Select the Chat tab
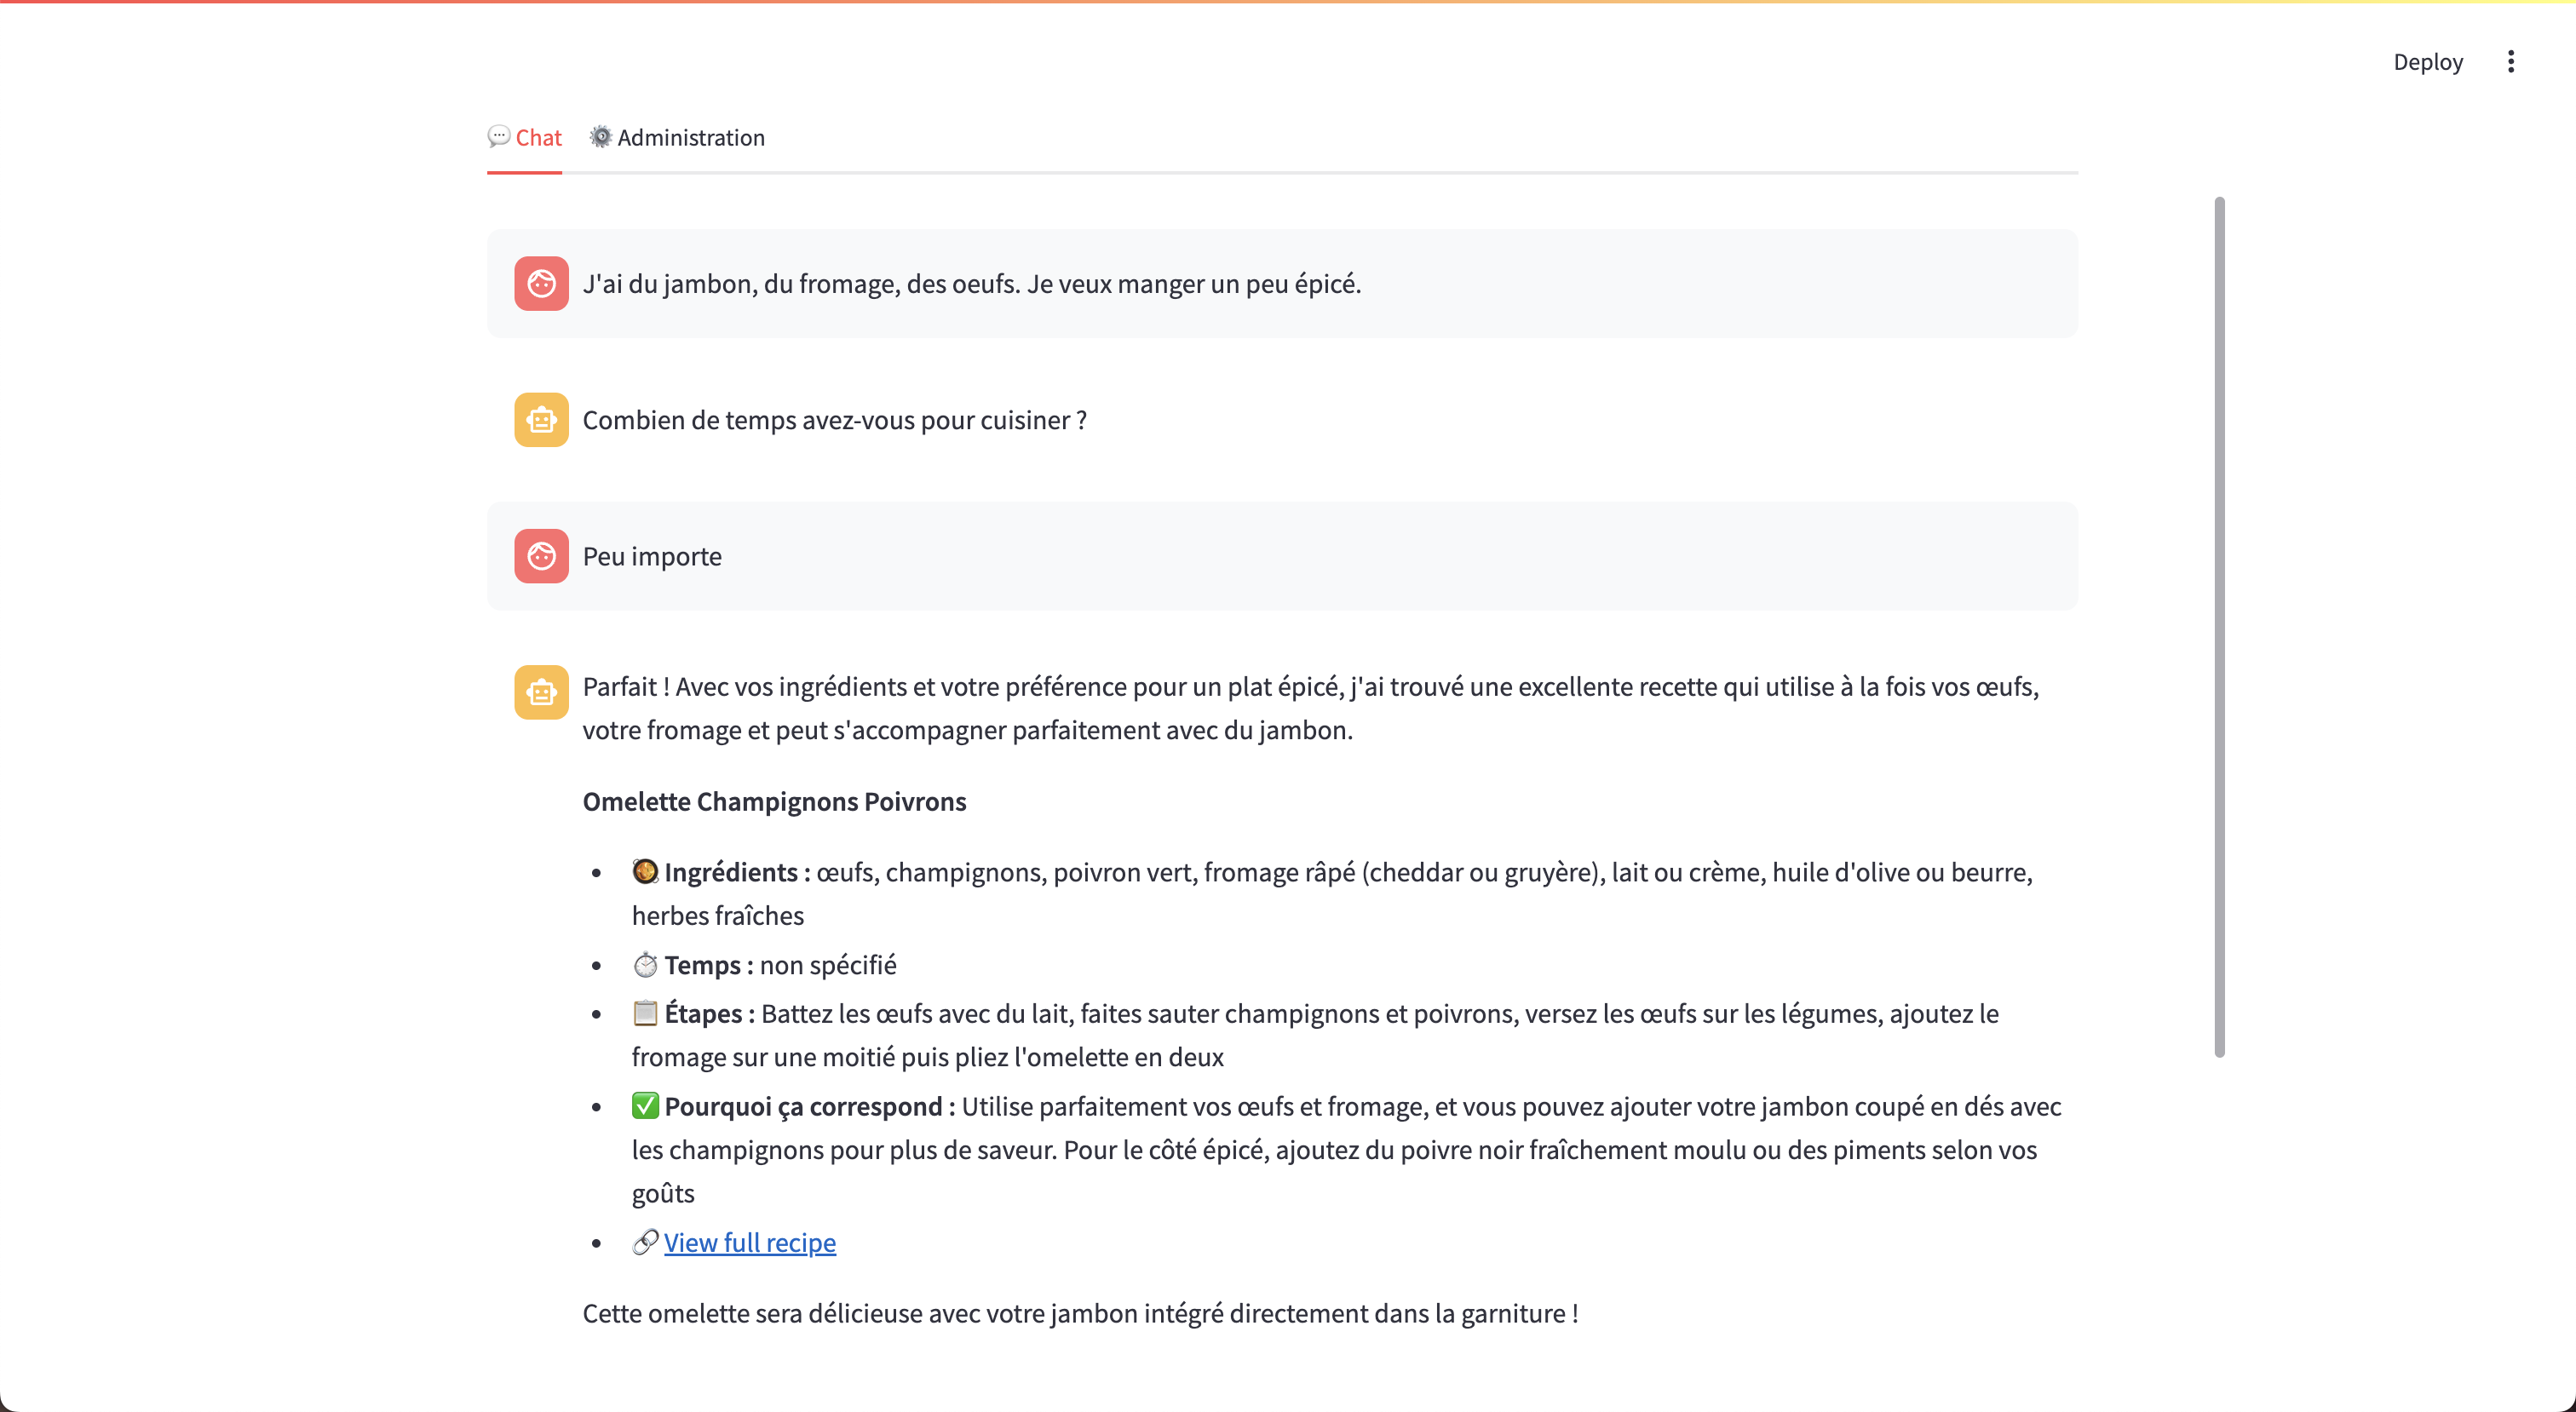Viewport: 2576px width, 1412px height. tap(538, 138)
